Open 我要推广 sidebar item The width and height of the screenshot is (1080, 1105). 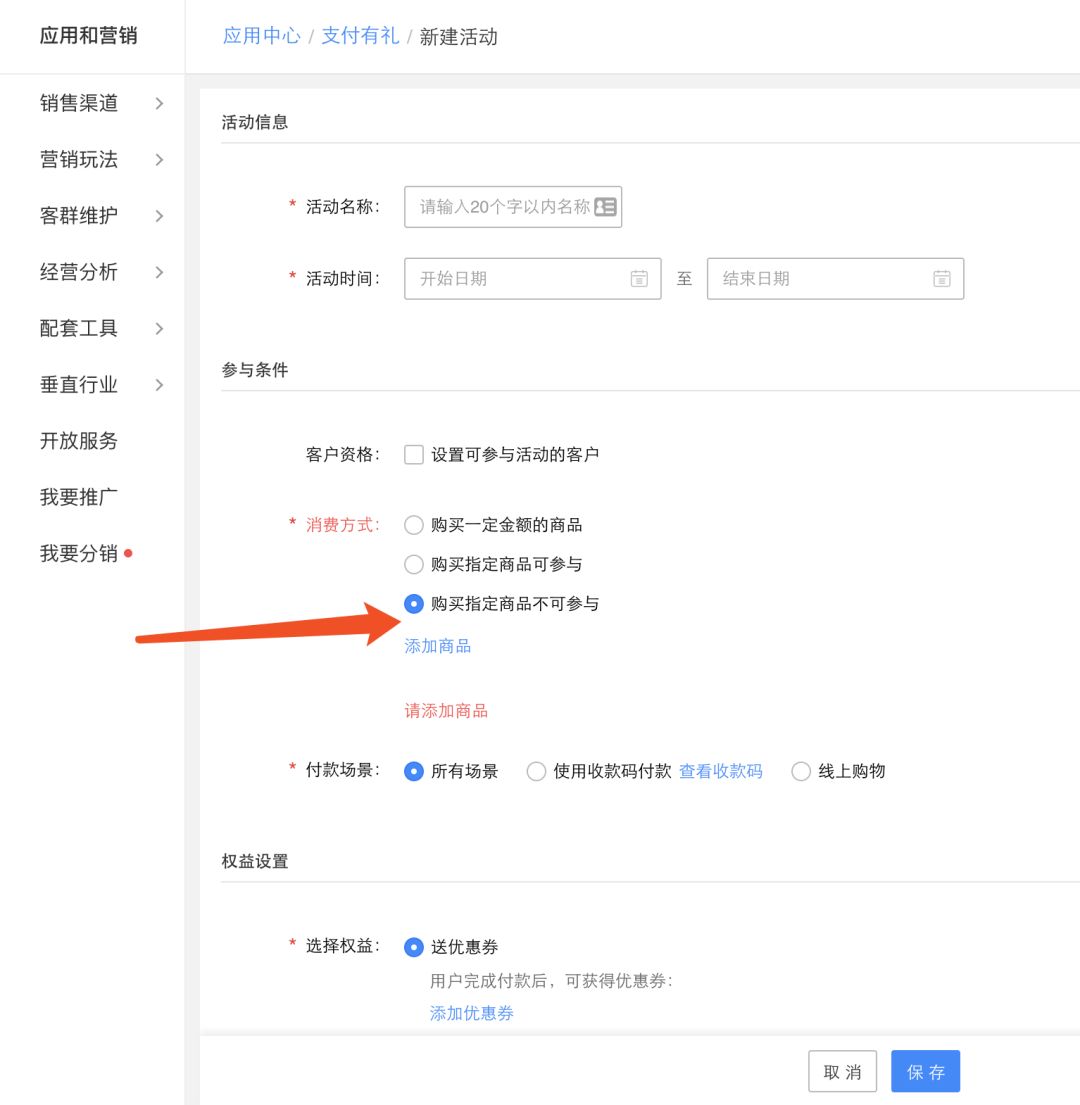79,497
